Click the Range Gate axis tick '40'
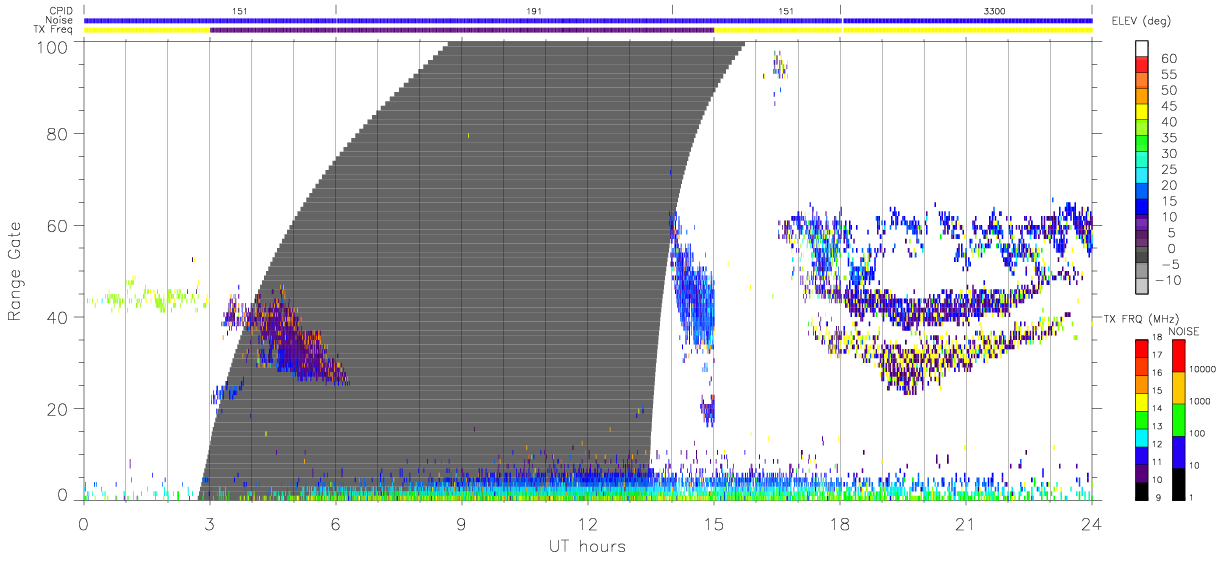This screenshot has height=567, width=1228. (58, 317)
